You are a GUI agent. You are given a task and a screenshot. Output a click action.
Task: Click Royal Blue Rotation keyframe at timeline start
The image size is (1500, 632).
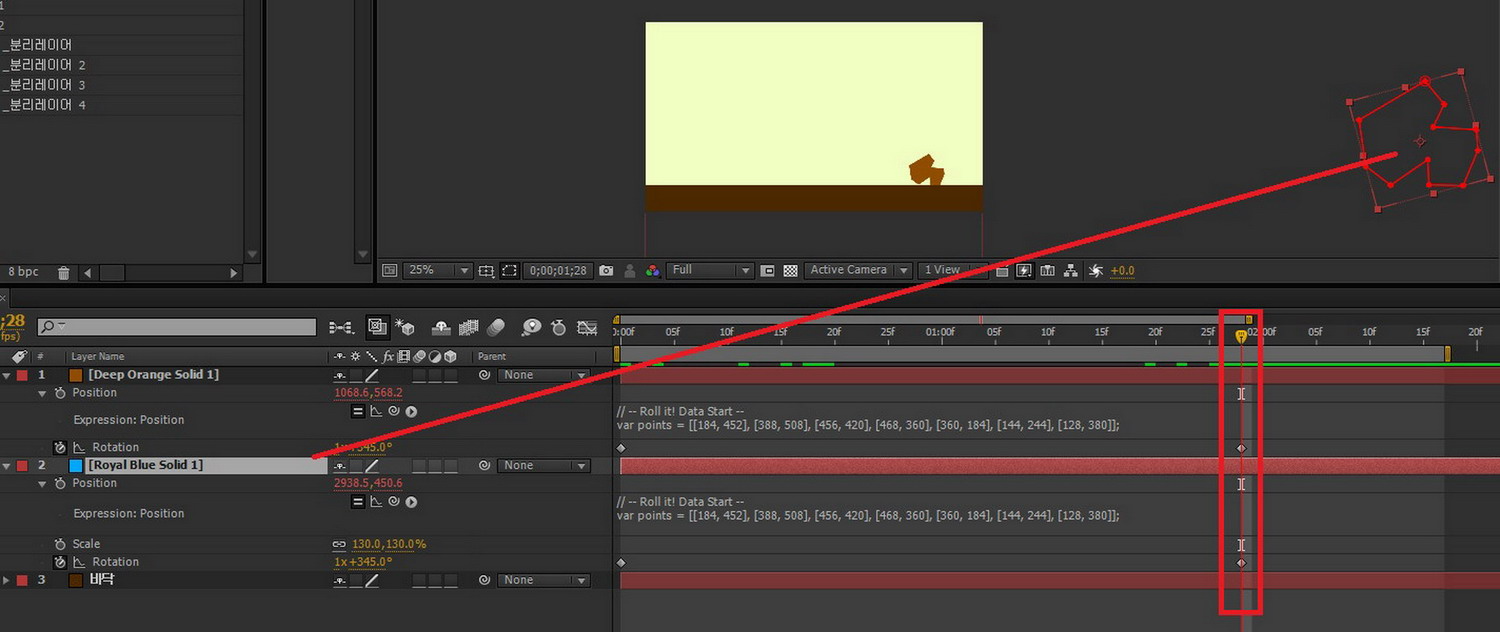620,563
